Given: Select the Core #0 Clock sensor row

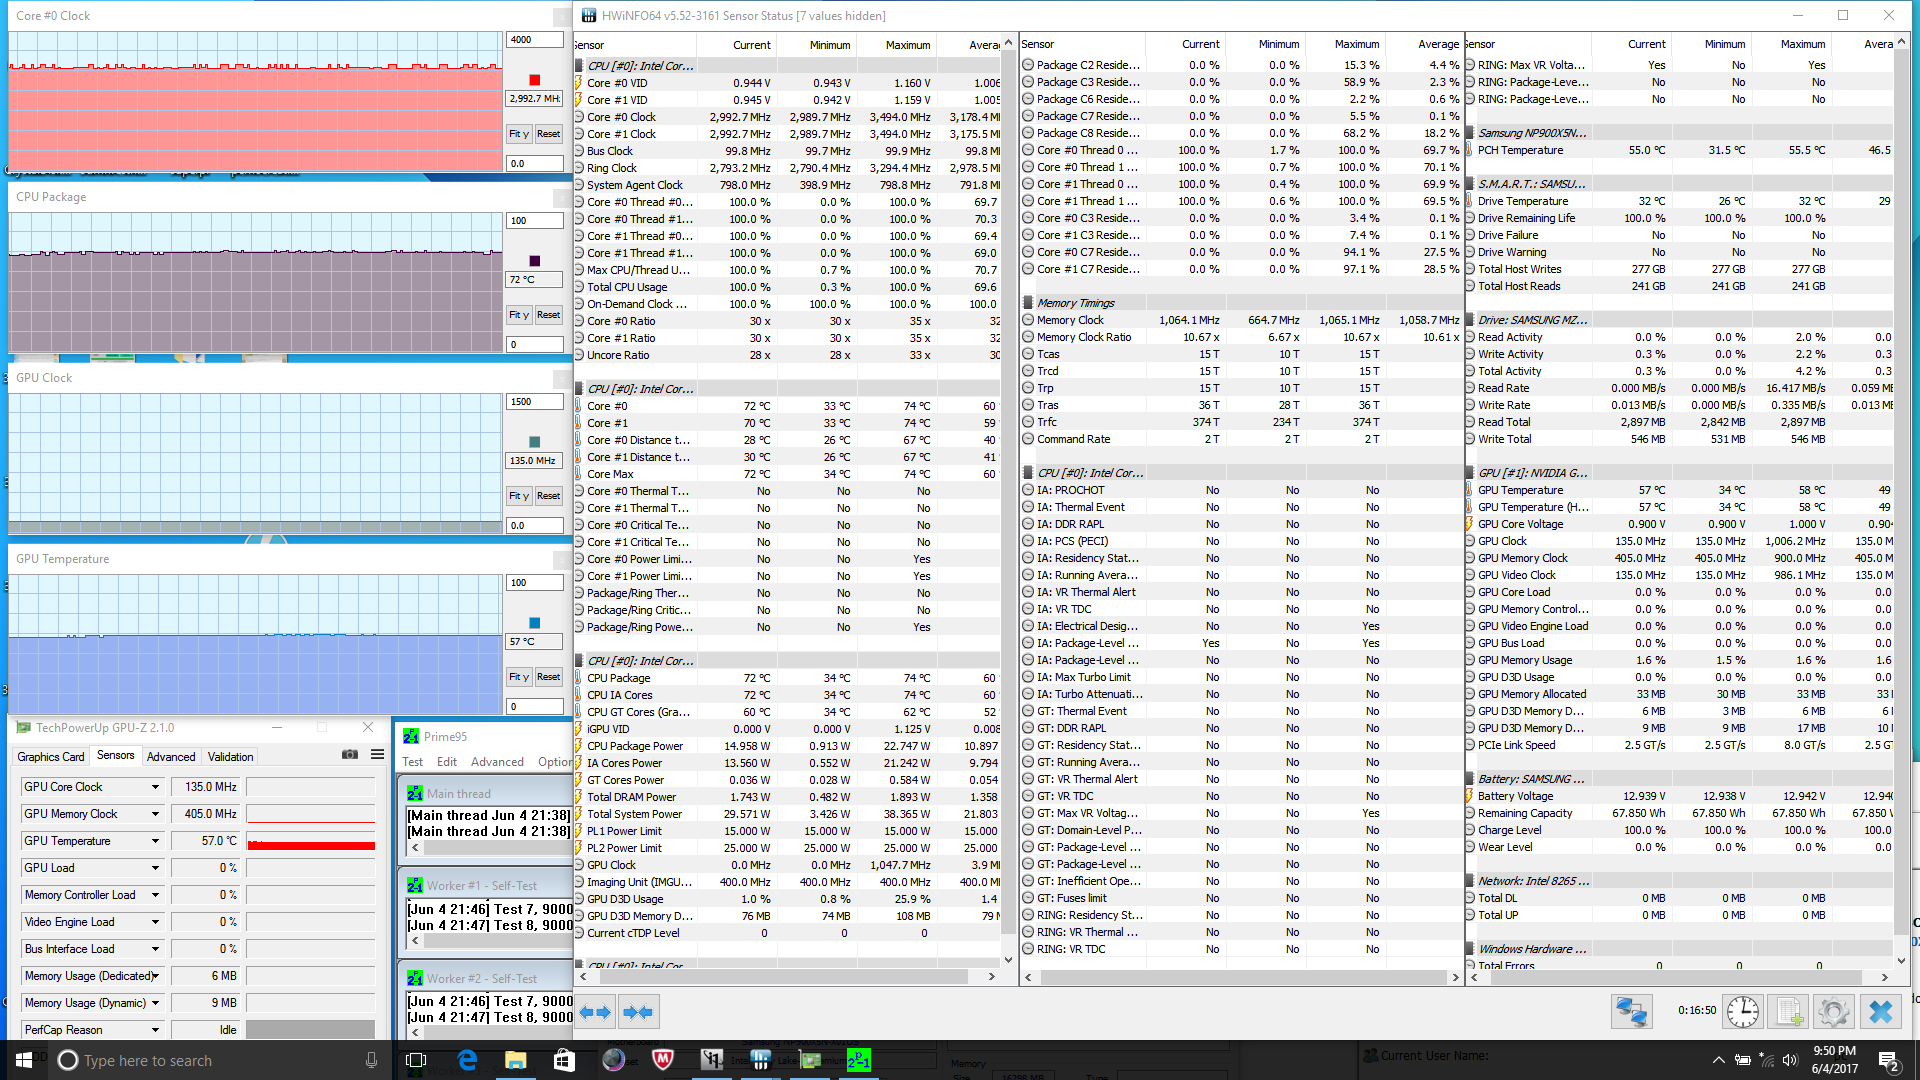Looking at the screenshot, I should (x=788, y=117).
